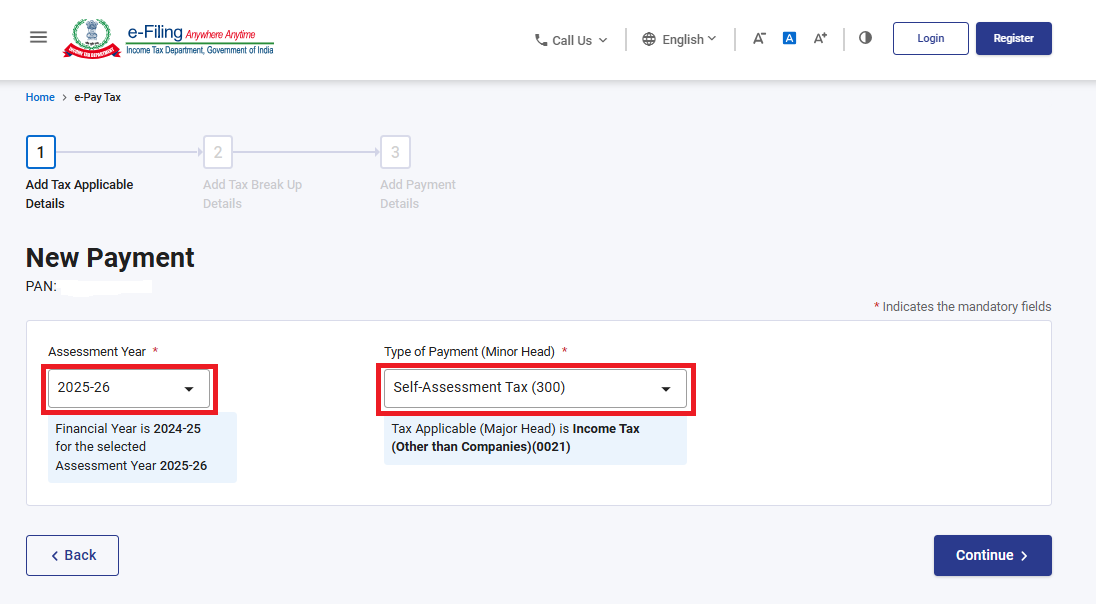Image resolution: width=1096 pixels, height=604 pixels.
Task: Click the e-Filing Income Tax Department logo
Action: (x=168, y=38)
